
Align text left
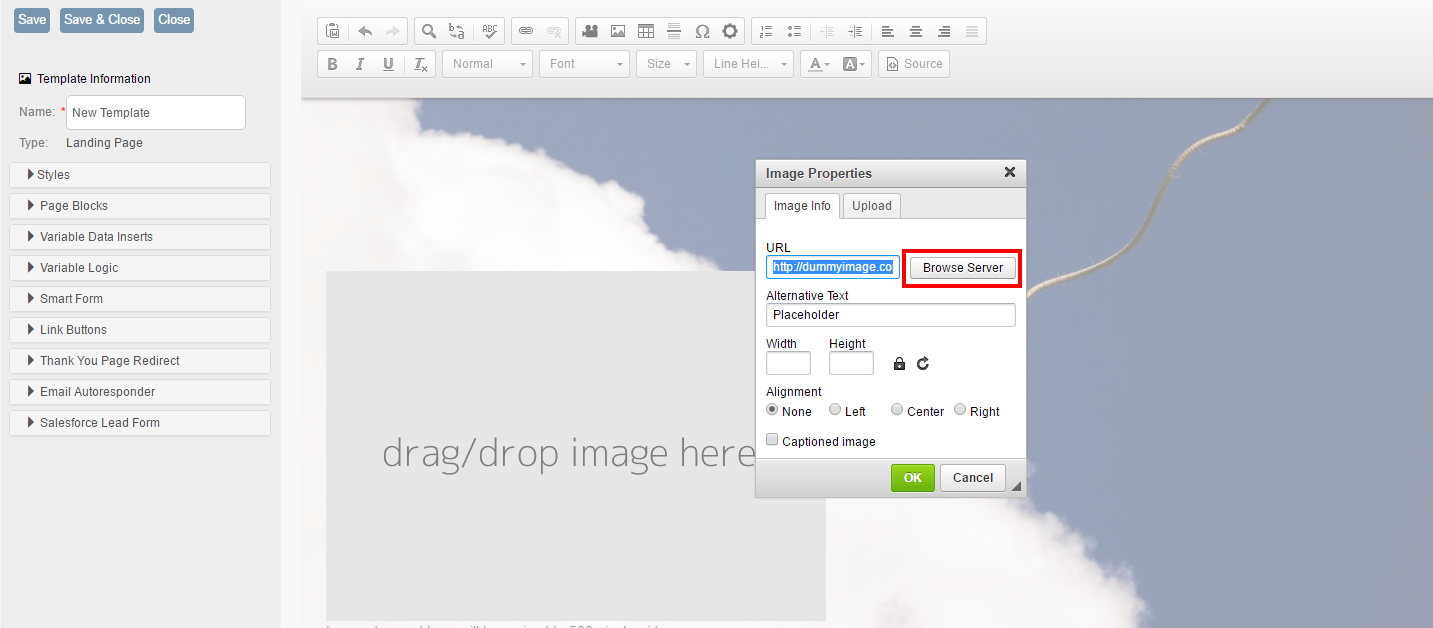(x=888, y=31)
